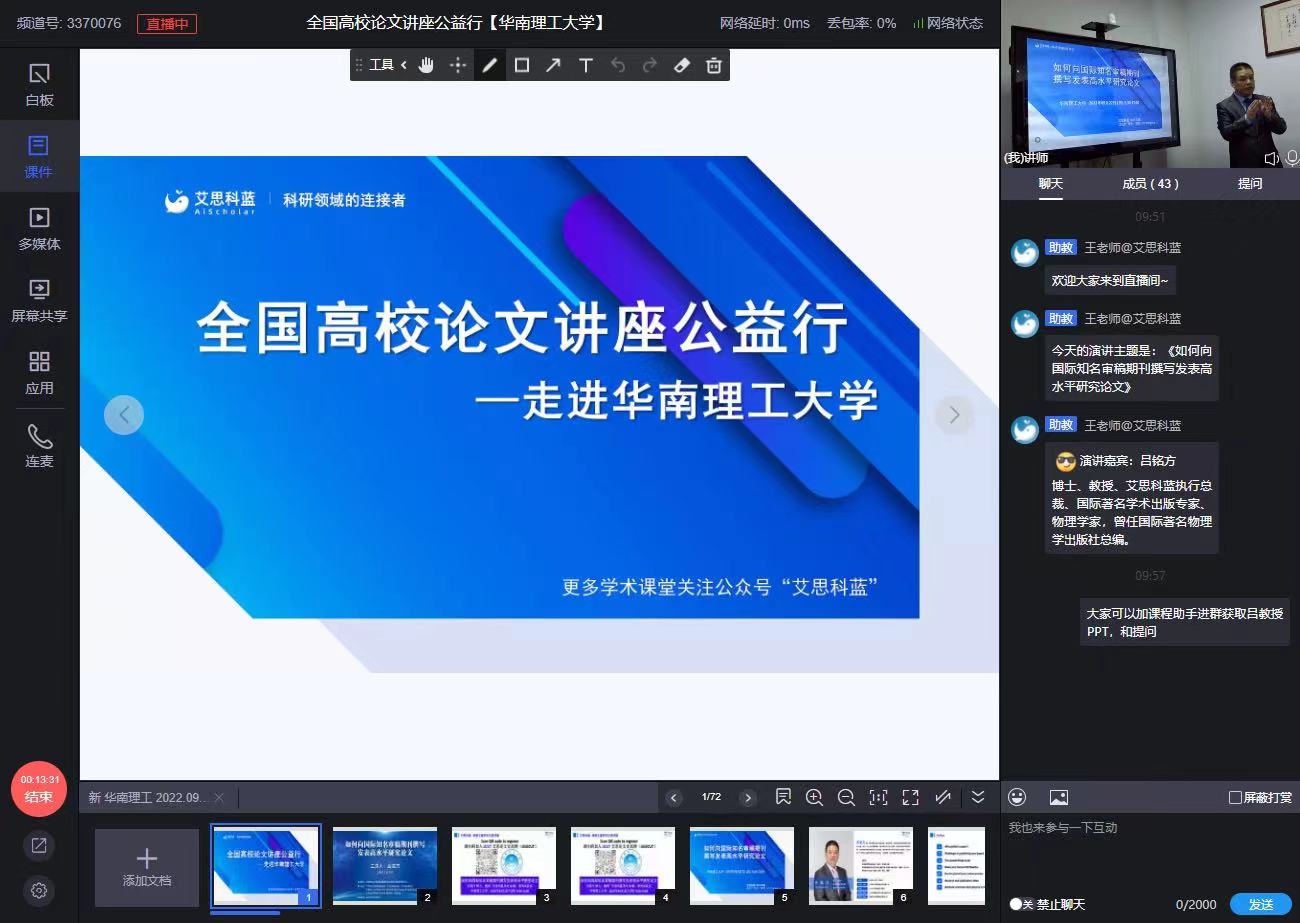1300x923 pixels.
Task: Go to next slide with right arrow on slide
Action: (x=954, y=414)
